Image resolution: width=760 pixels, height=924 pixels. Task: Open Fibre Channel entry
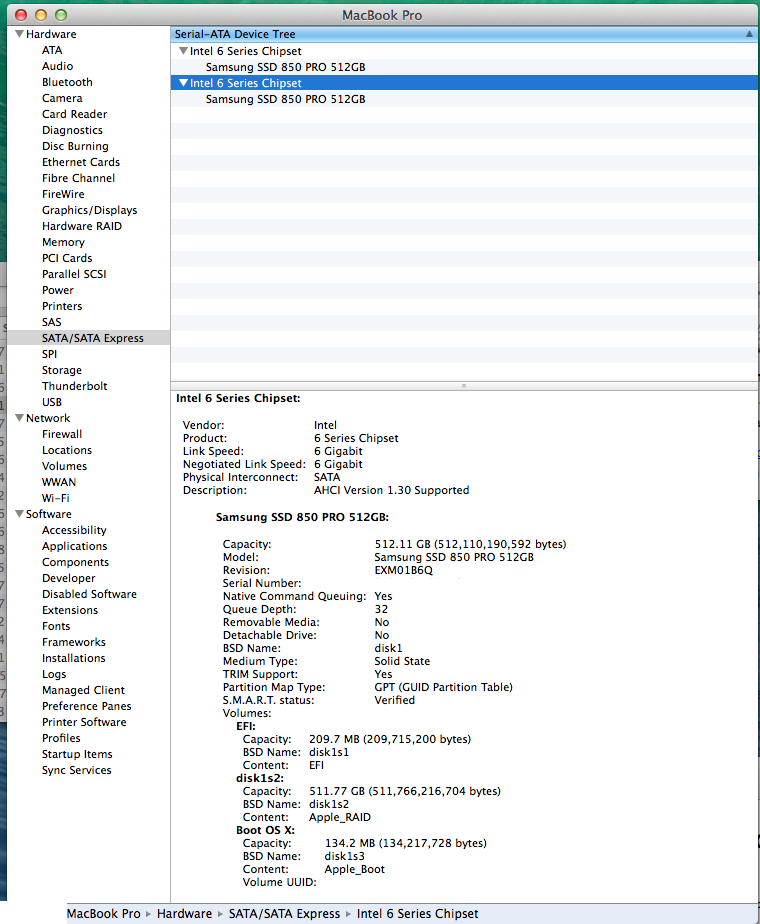coord(78,177)
